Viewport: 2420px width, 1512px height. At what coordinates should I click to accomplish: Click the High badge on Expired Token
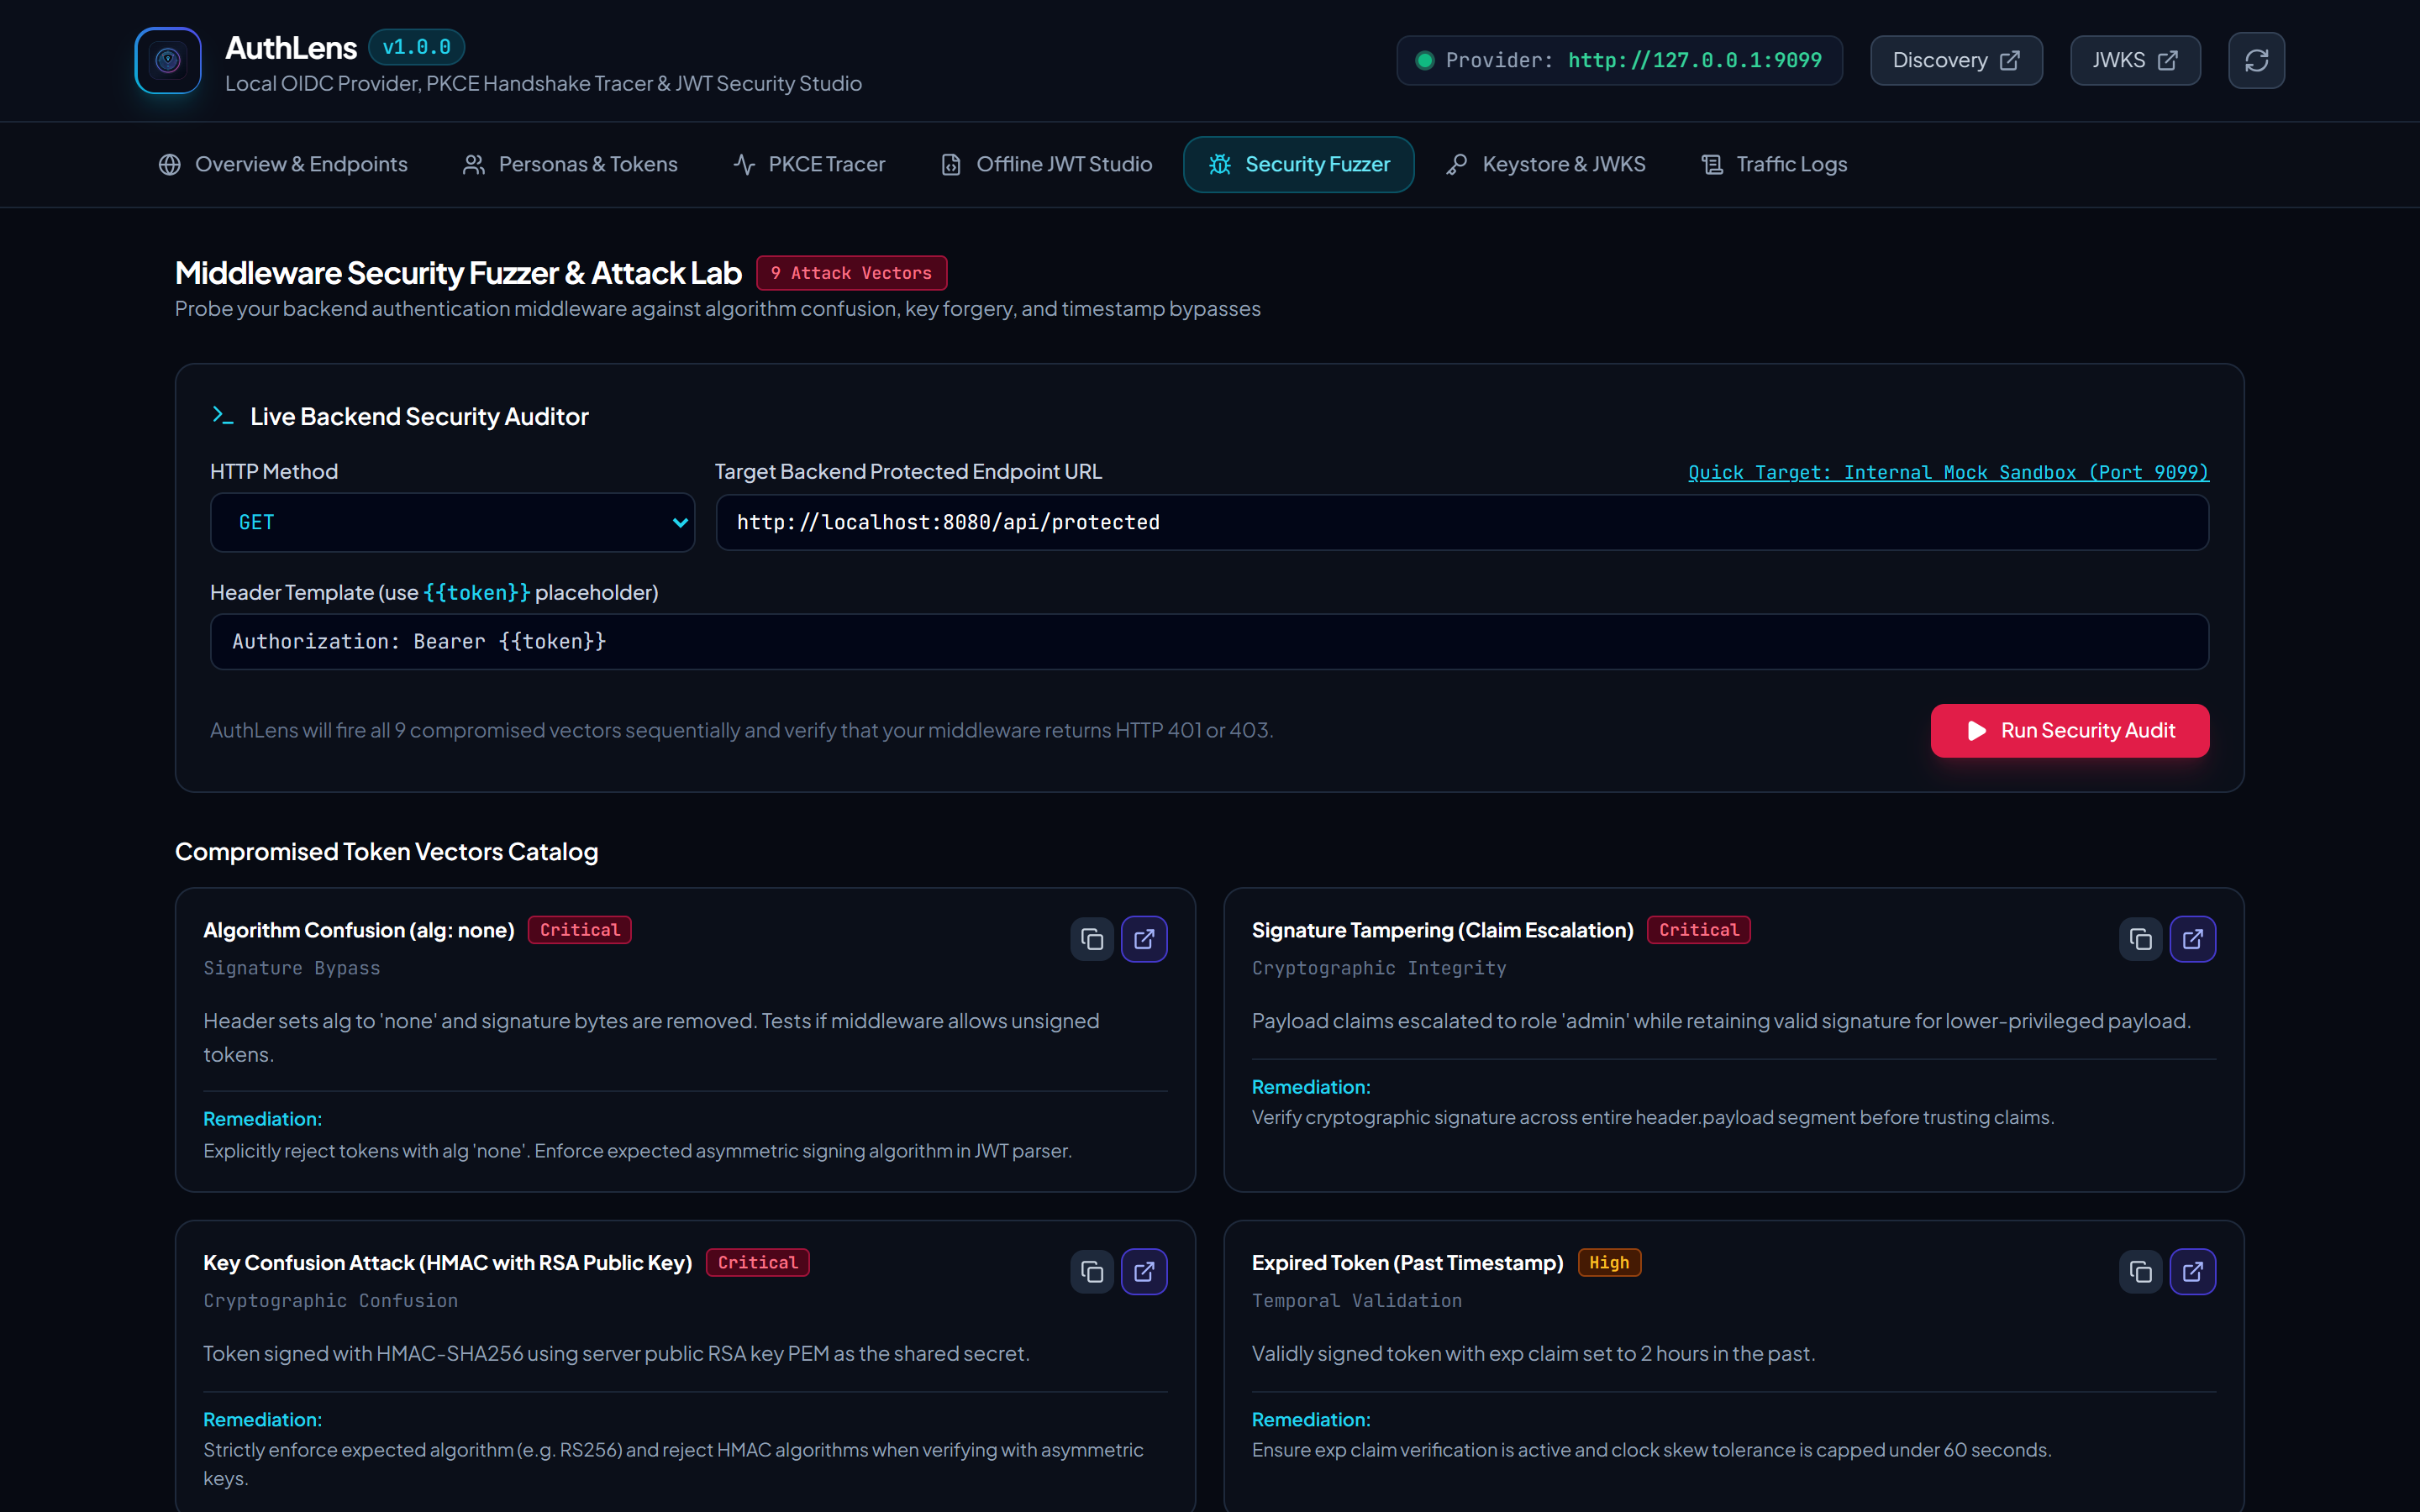coord(1609,1263)
